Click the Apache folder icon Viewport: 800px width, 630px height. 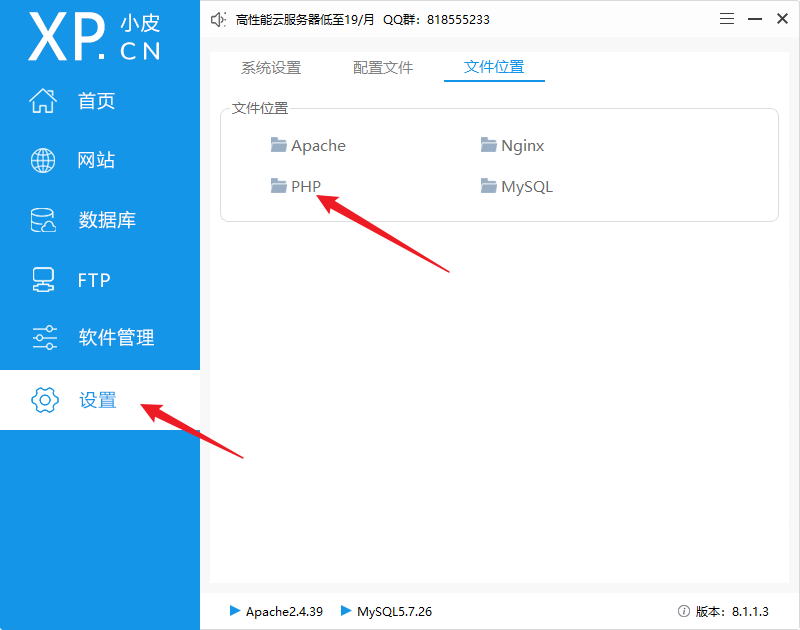click(279, 145)
